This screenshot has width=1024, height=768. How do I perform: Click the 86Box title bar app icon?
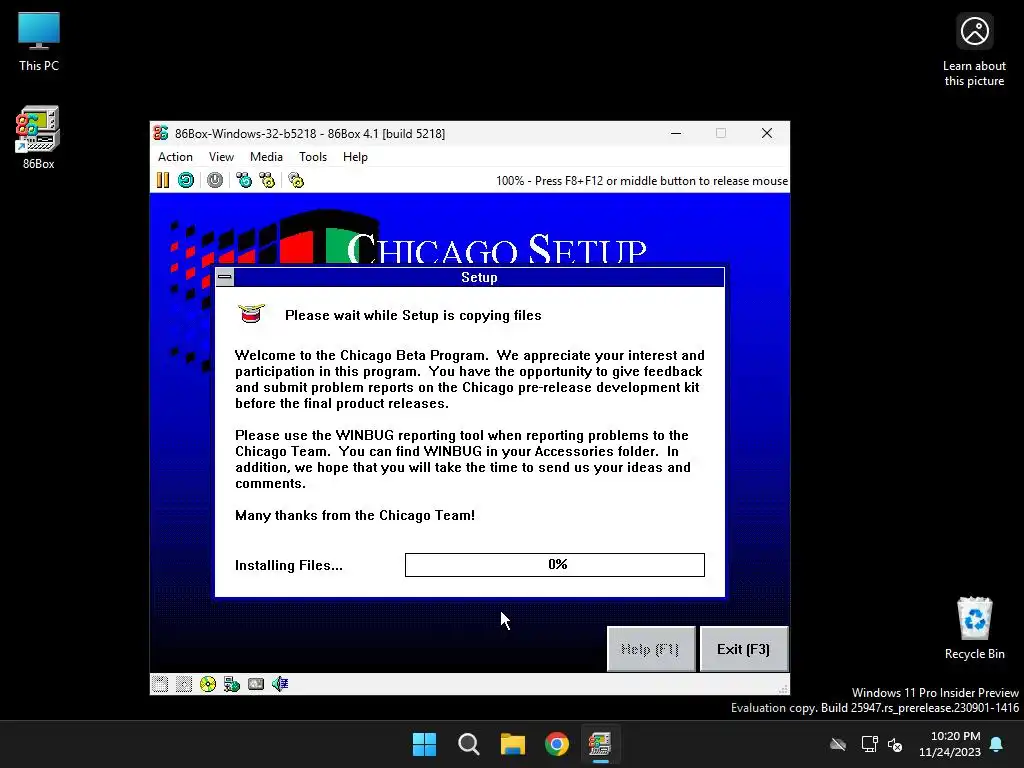pos(161,133)
